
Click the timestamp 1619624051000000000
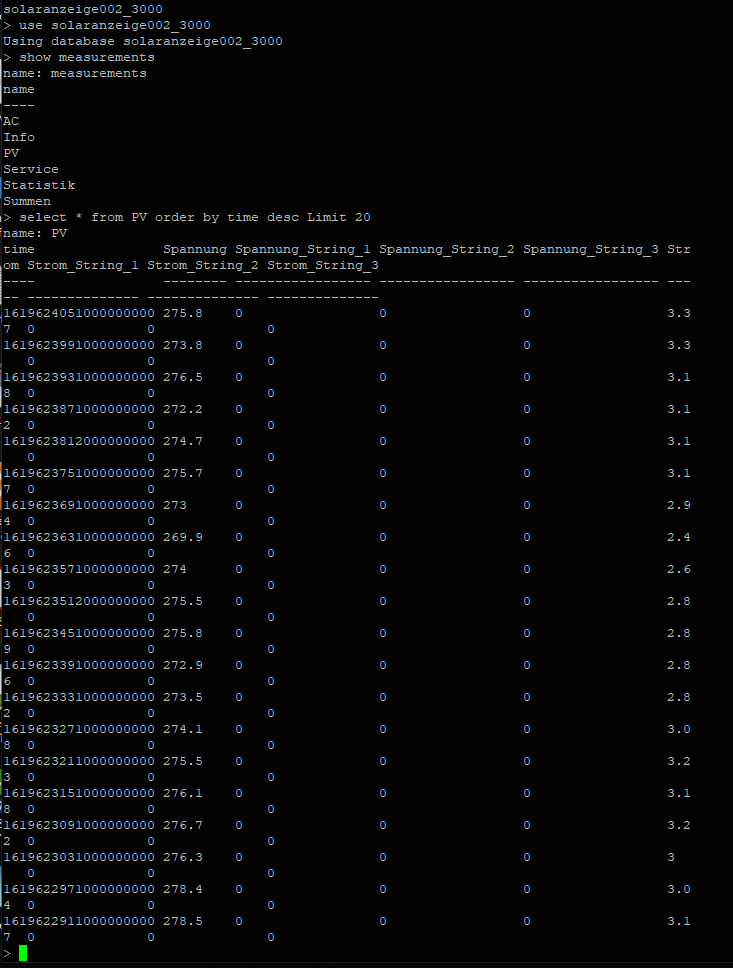coord(79,313)
